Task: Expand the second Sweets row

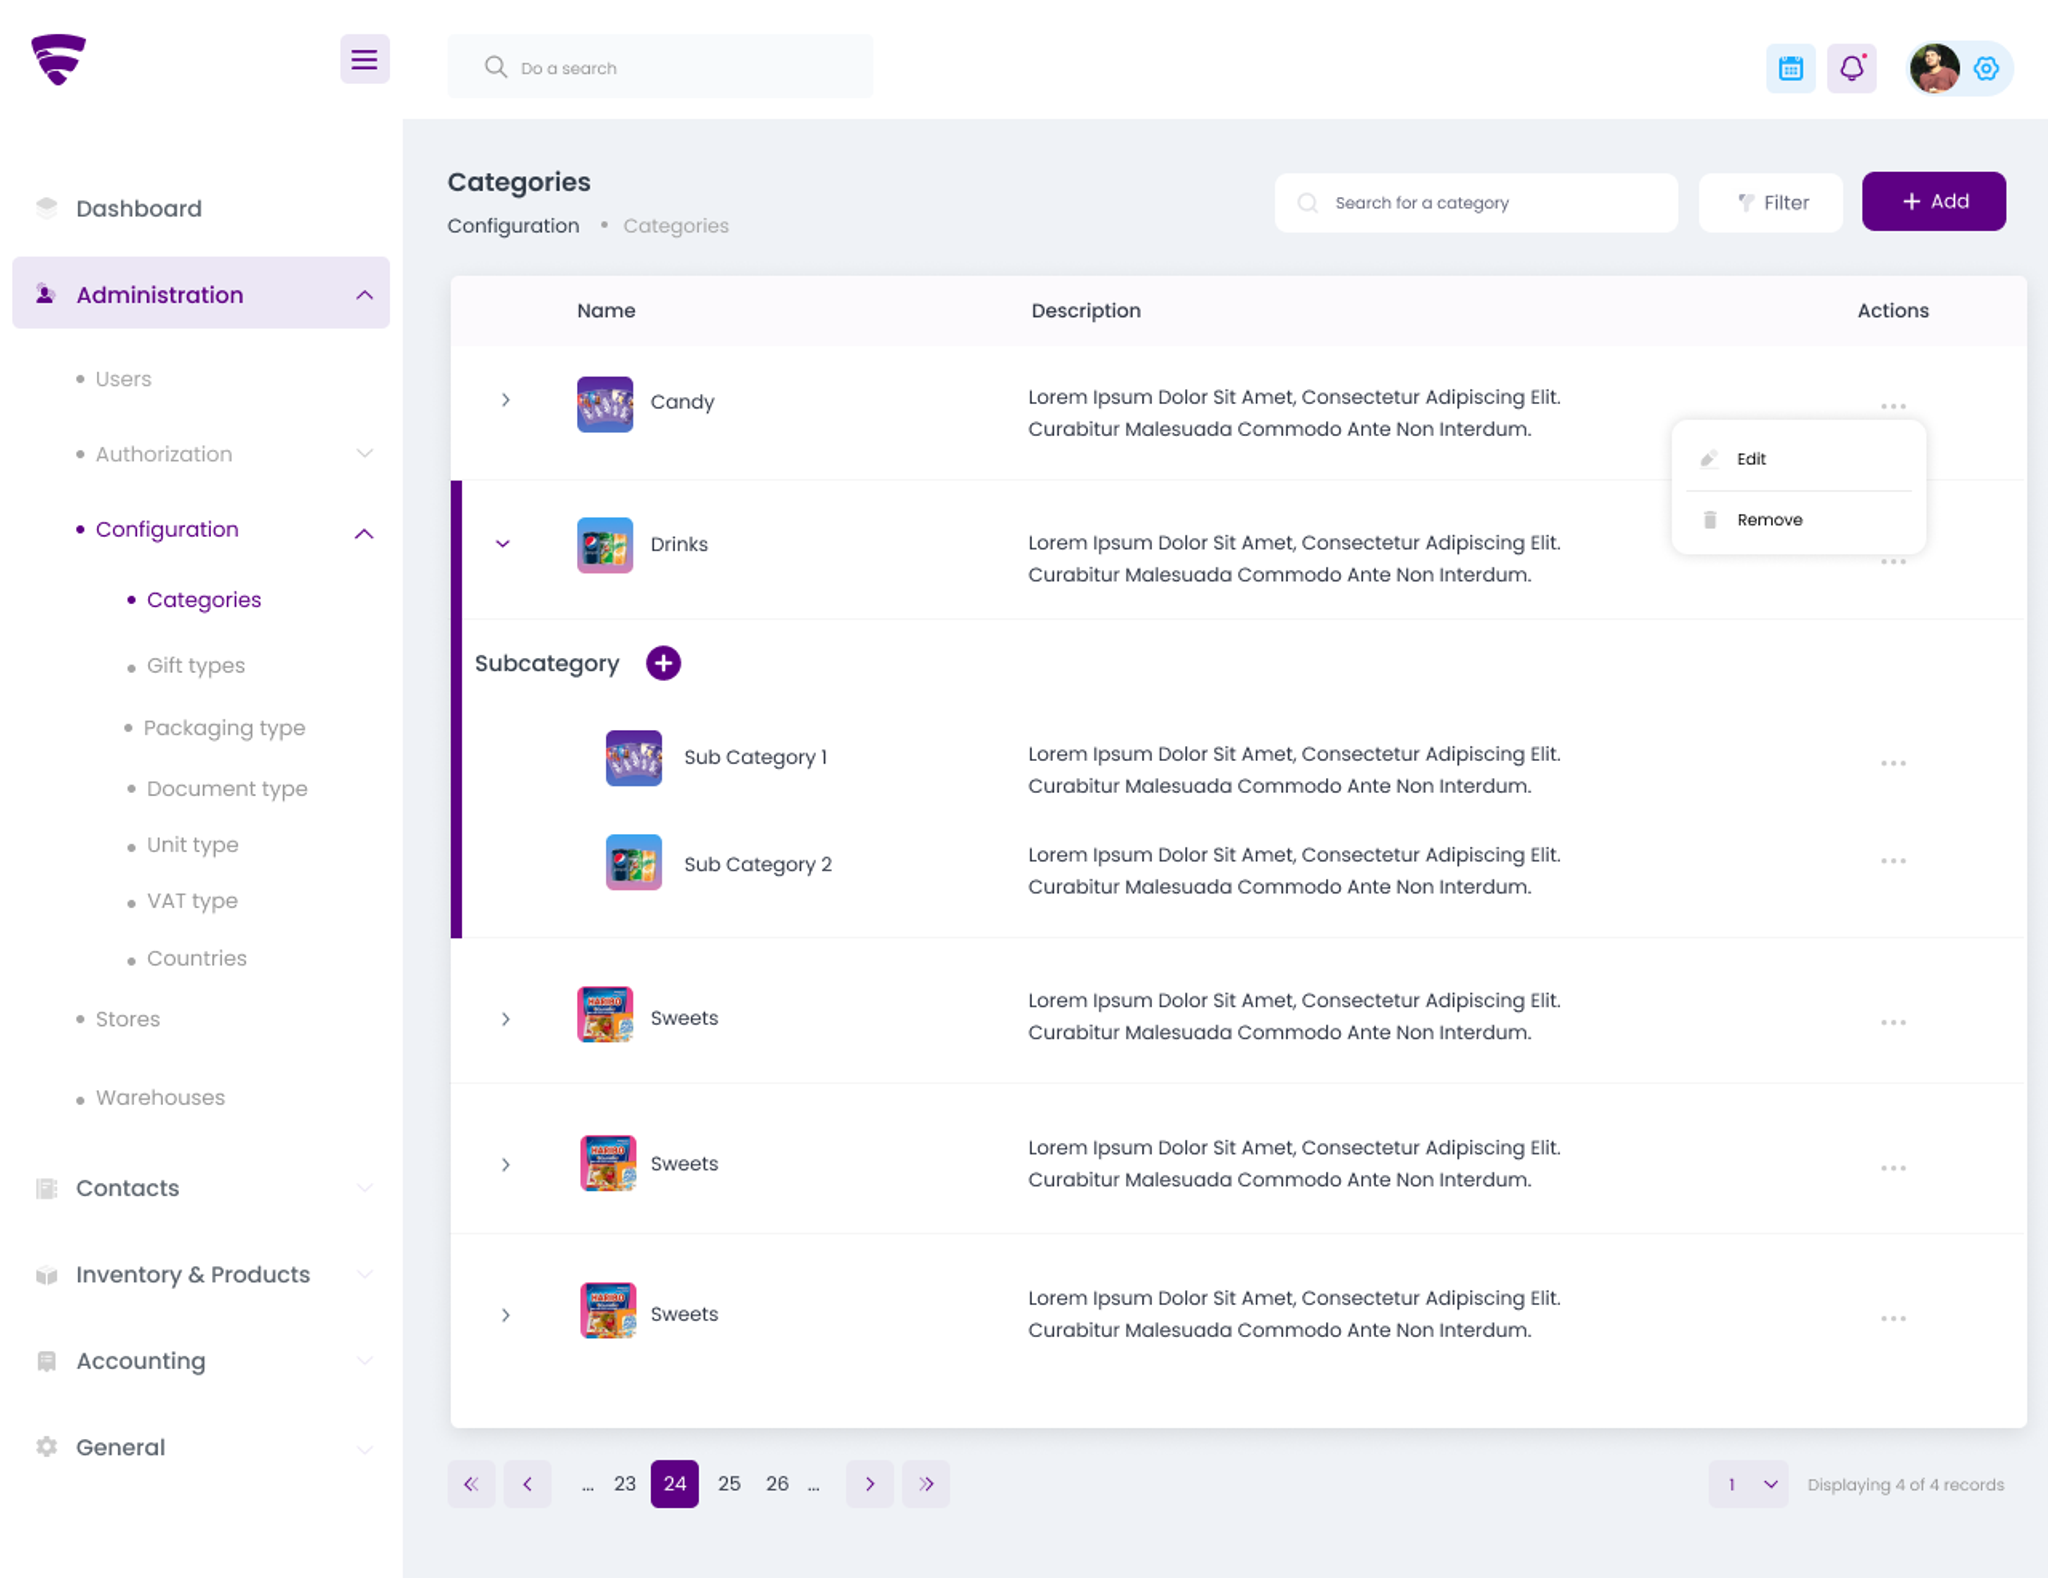Action: click(506, 1165)
